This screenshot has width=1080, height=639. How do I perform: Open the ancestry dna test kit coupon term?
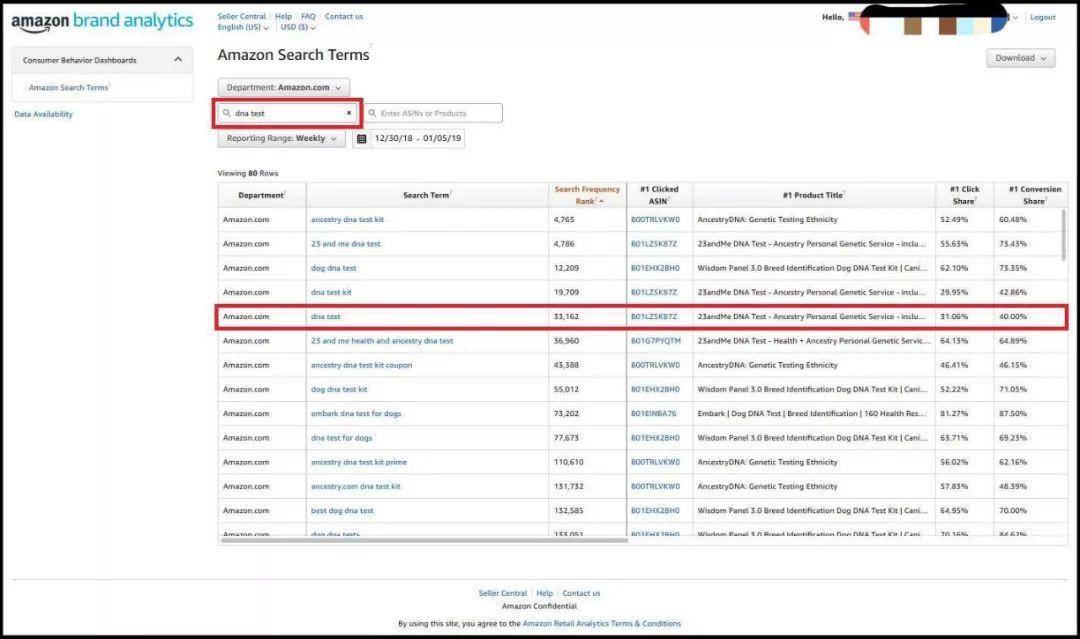tap(361, 365)
